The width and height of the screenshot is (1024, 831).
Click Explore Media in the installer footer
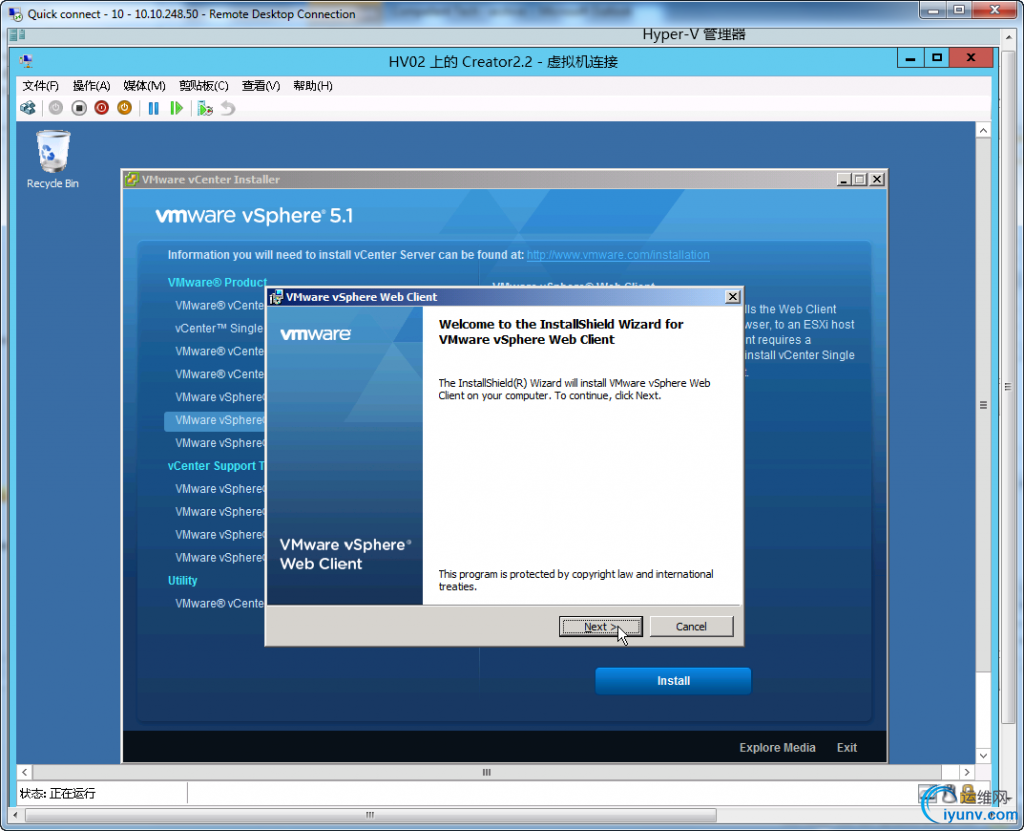click(x=777, y=747)
